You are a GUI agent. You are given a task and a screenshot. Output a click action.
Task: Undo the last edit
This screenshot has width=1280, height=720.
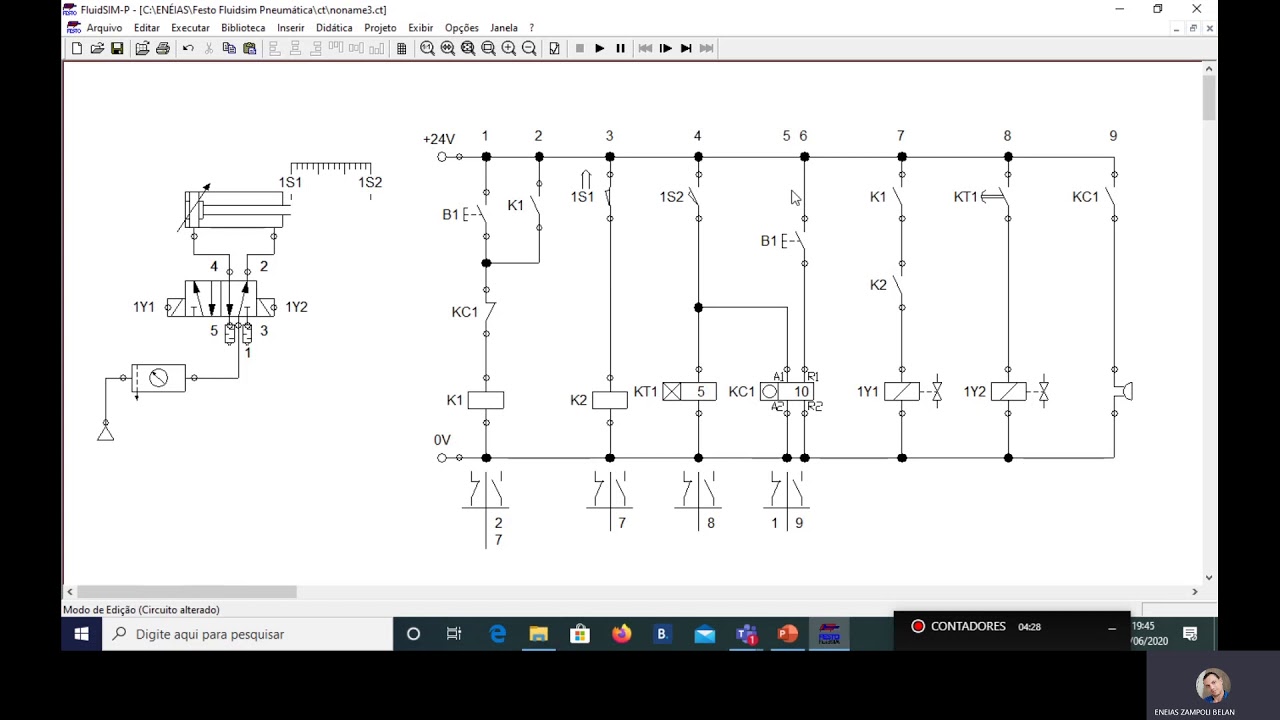tap(188, 48)
